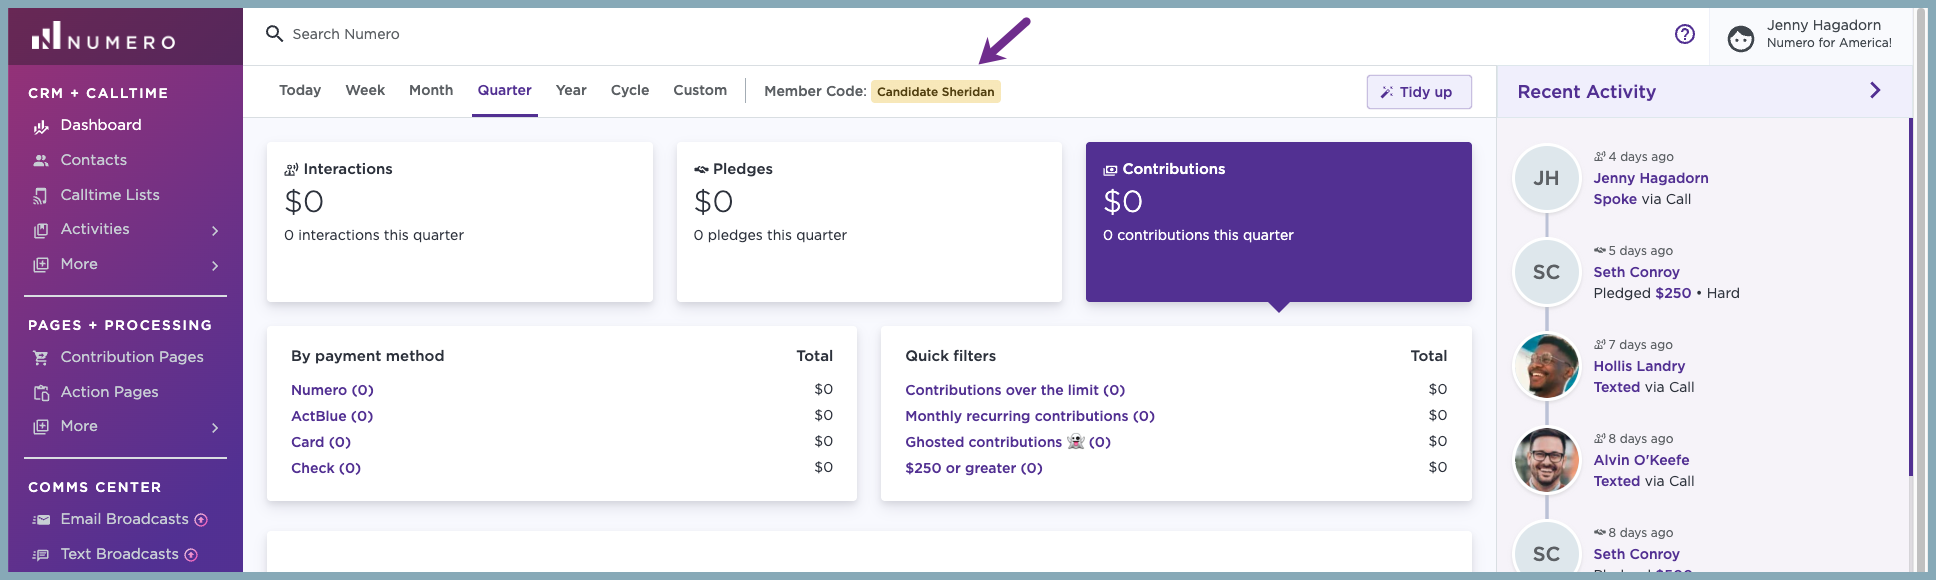The height and width of the screenshot is (580, 1936).
Task: Open Hollis Landry's profile photo
Action: click(x=1546, y=366)
